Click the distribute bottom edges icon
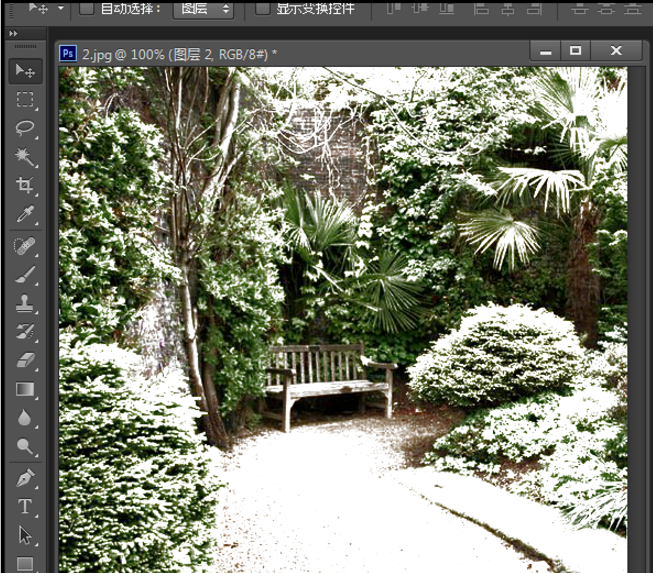The height and width of the screenshot is (573, 653). pyautogui.click(x=633, y=7)
